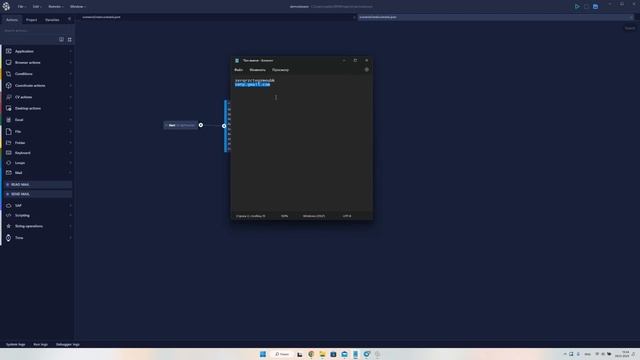Screen dimensions: 640x360
Task: Click the highlighted email text in Notepad
Action: click(x=252, y=84)
